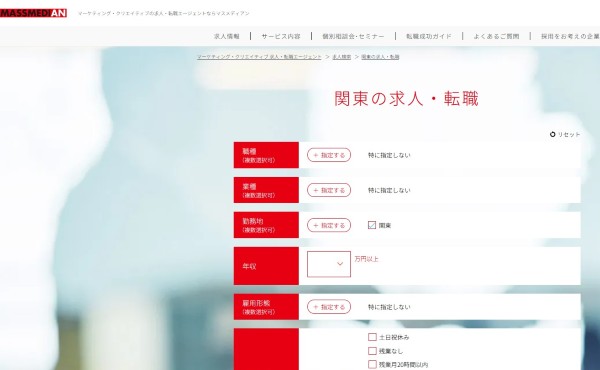Viewport: 600px width, 370px height.
Task: Click the 関東の求人・転職 page heading
Action: coord(406,99)
